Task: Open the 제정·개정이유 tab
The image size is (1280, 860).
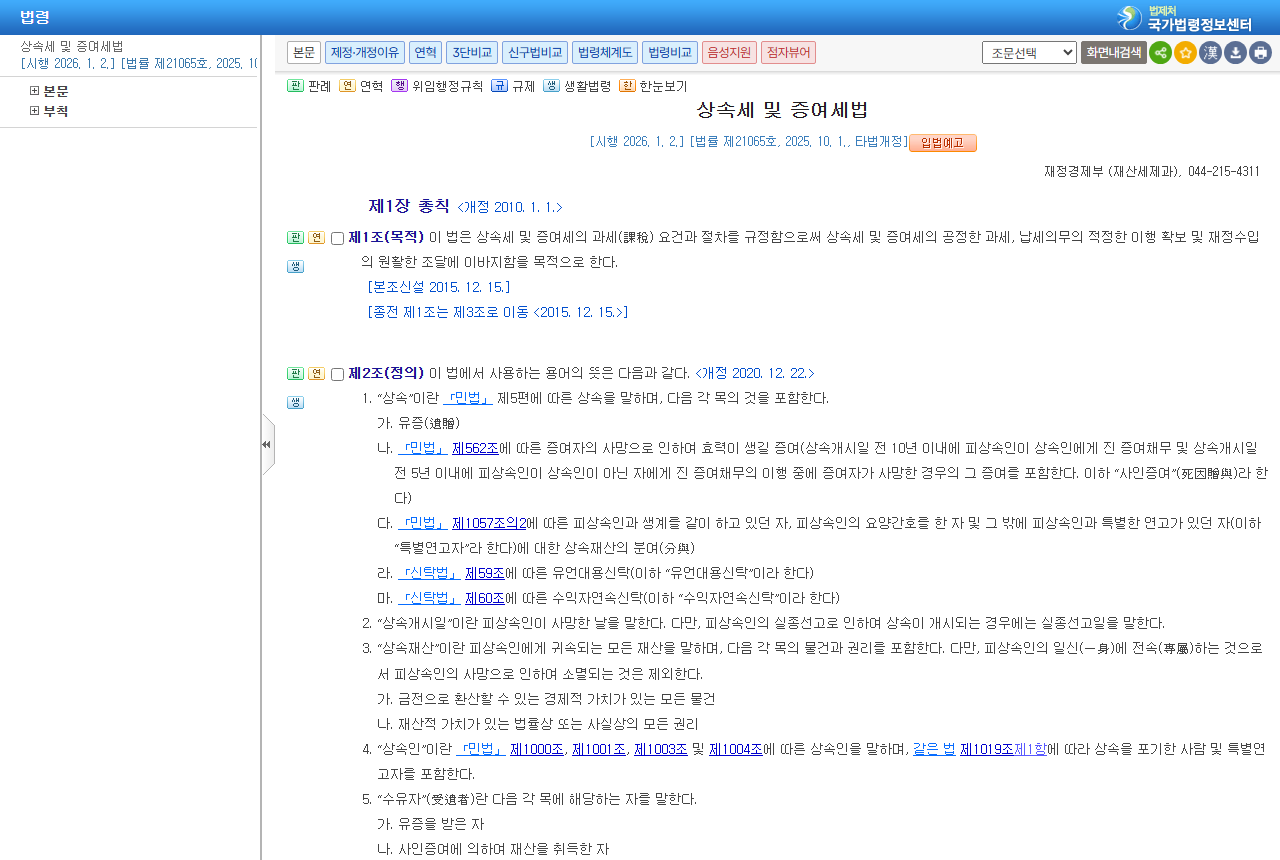Action: 365,53
